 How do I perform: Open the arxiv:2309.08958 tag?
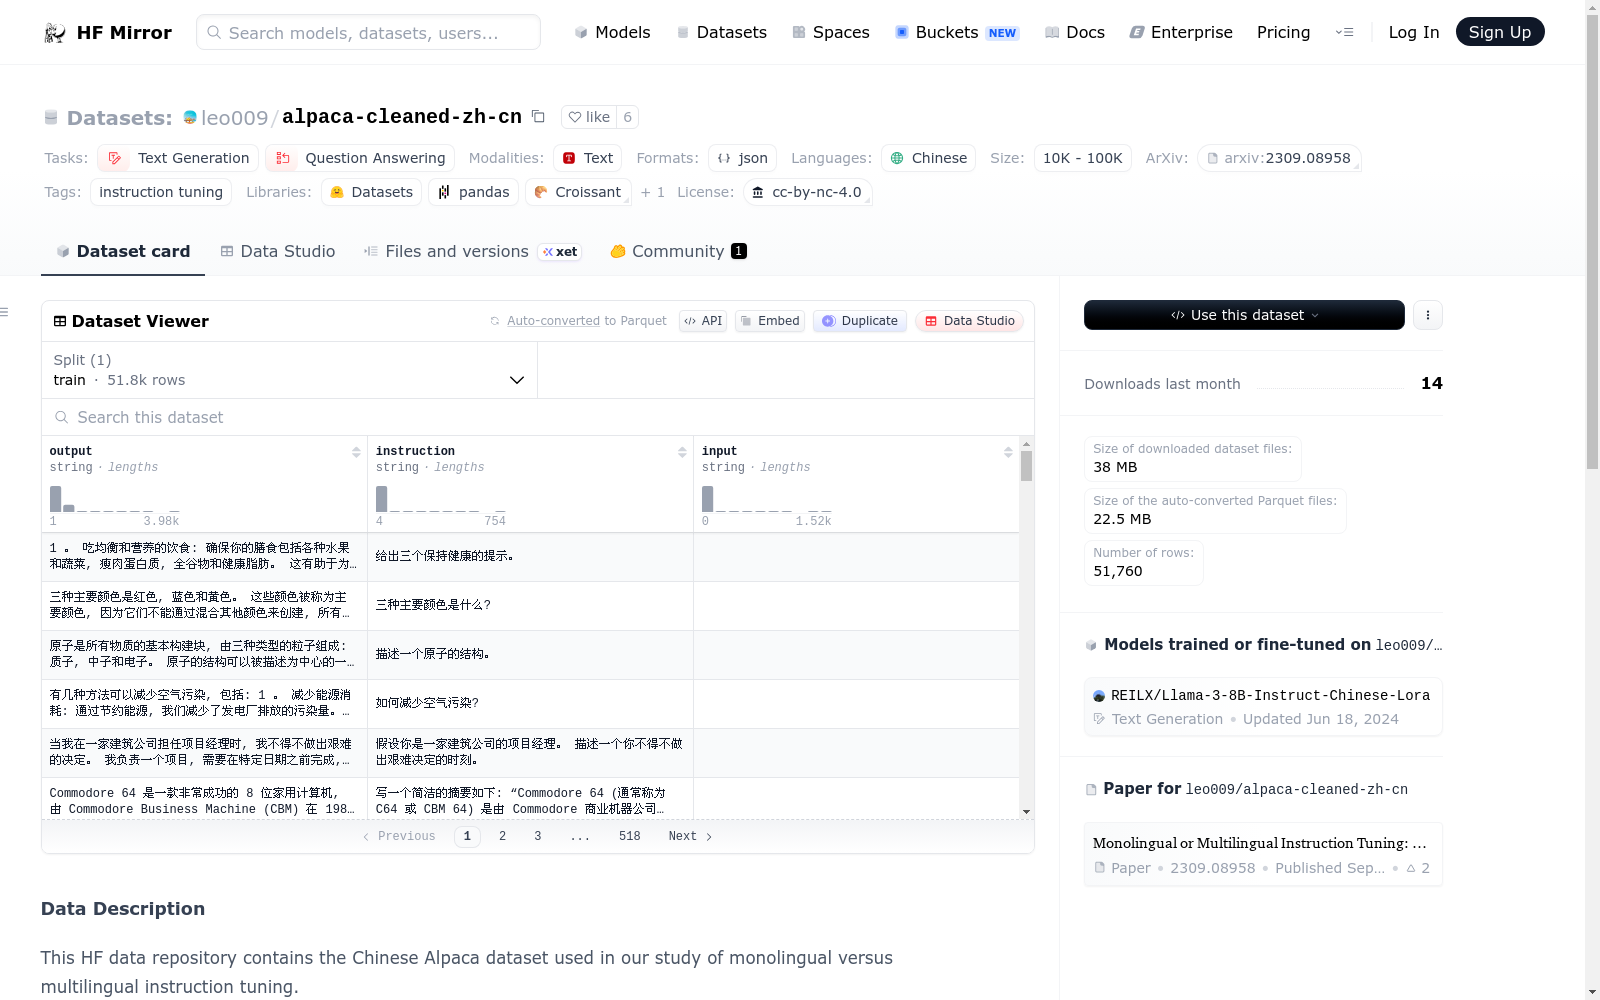click(1279, 158)
